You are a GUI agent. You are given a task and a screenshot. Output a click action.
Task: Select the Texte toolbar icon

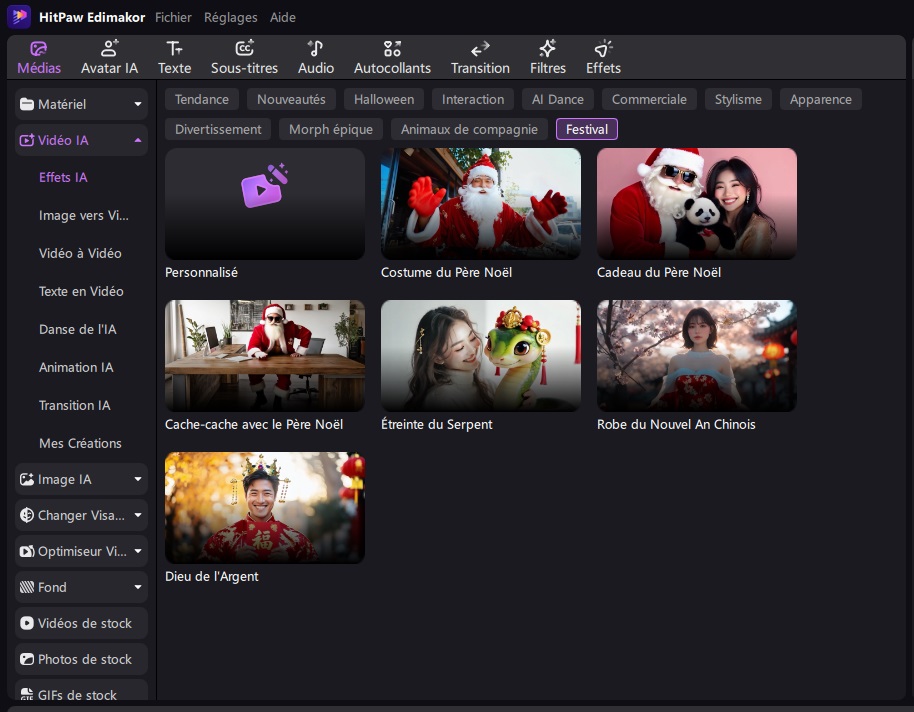(x=174, y=58)
